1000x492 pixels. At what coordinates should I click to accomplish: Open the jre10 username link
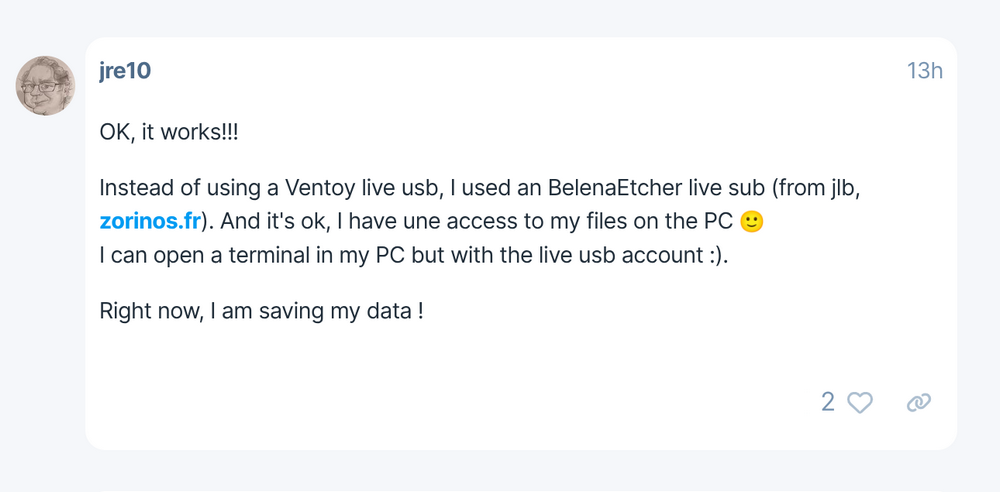click(125, 71)
